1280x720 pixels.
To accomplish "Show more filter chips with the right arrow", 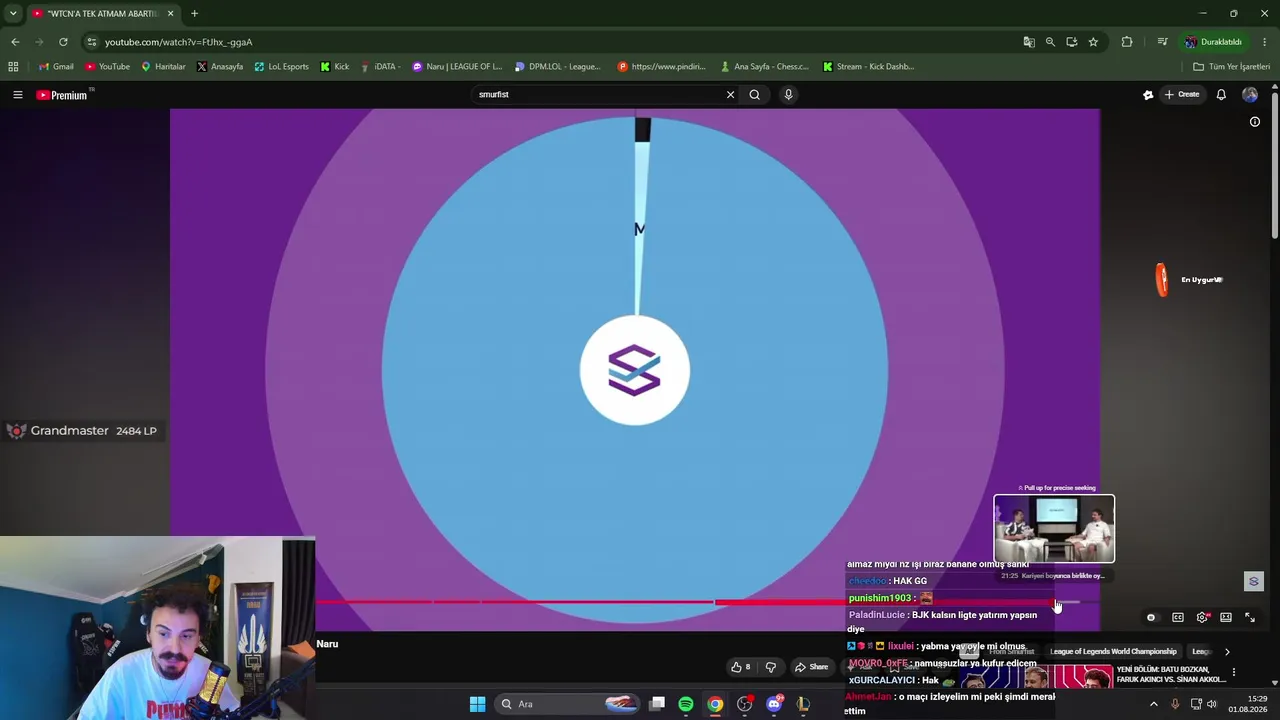I will pyautogui.click(x=1227, y=652).
